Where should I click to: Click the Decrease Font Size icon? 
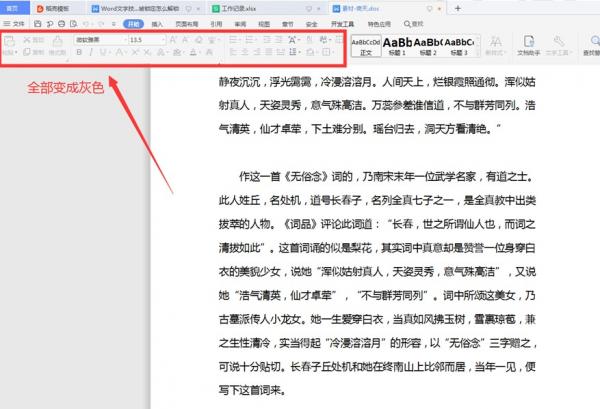pos(185,40)
